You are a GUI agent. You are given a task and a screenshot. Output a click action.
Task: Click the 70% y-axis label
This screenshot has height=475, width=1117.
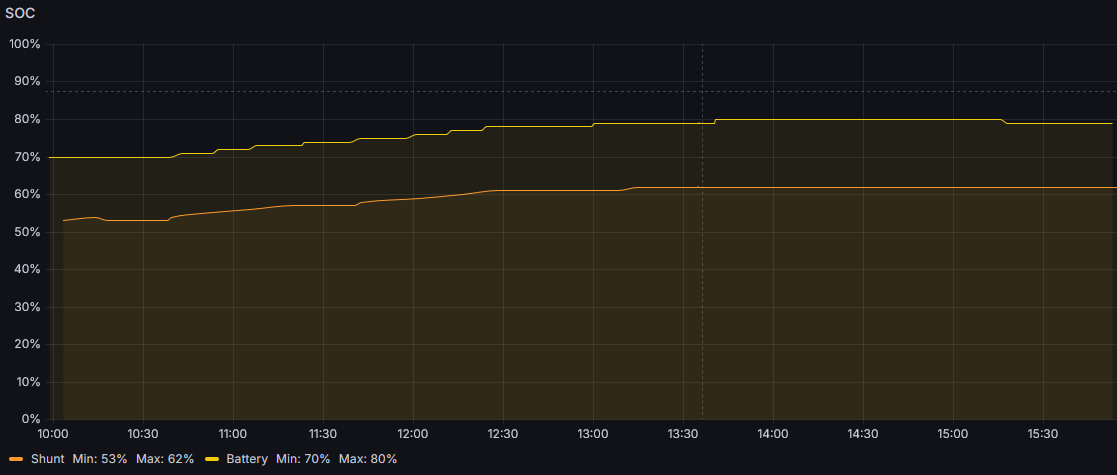[28, 157]
